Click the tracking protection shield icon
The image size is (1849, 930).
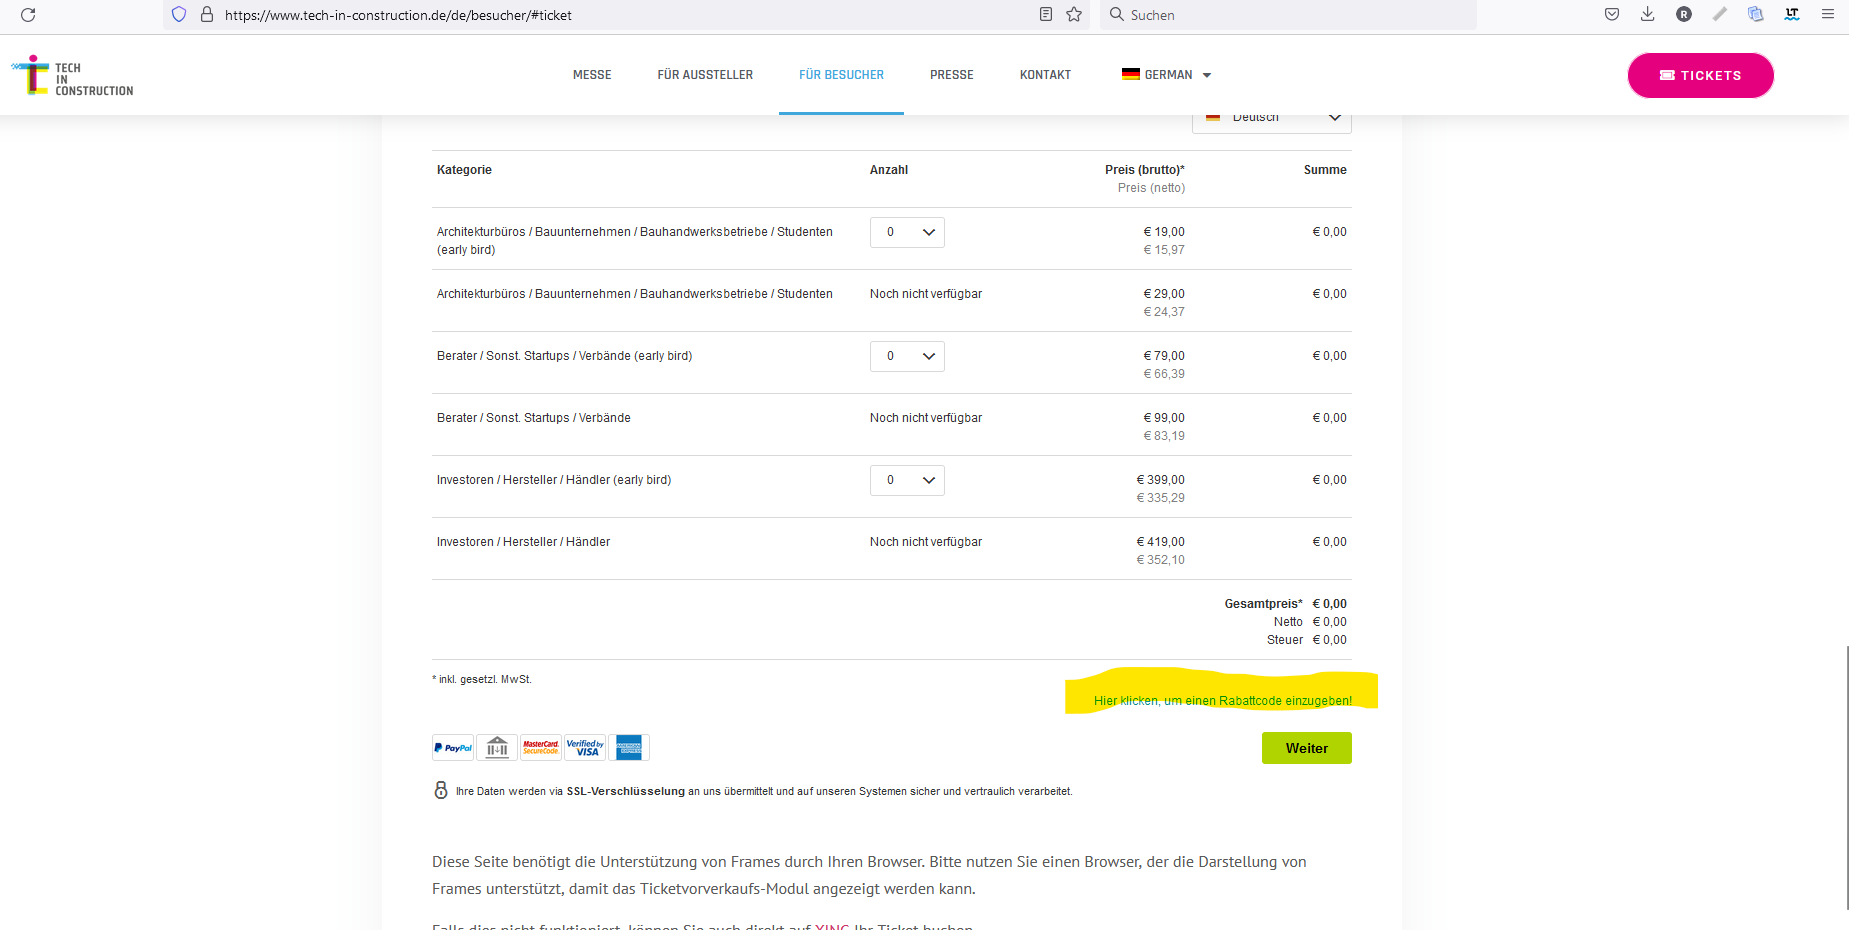pos(179,14)
